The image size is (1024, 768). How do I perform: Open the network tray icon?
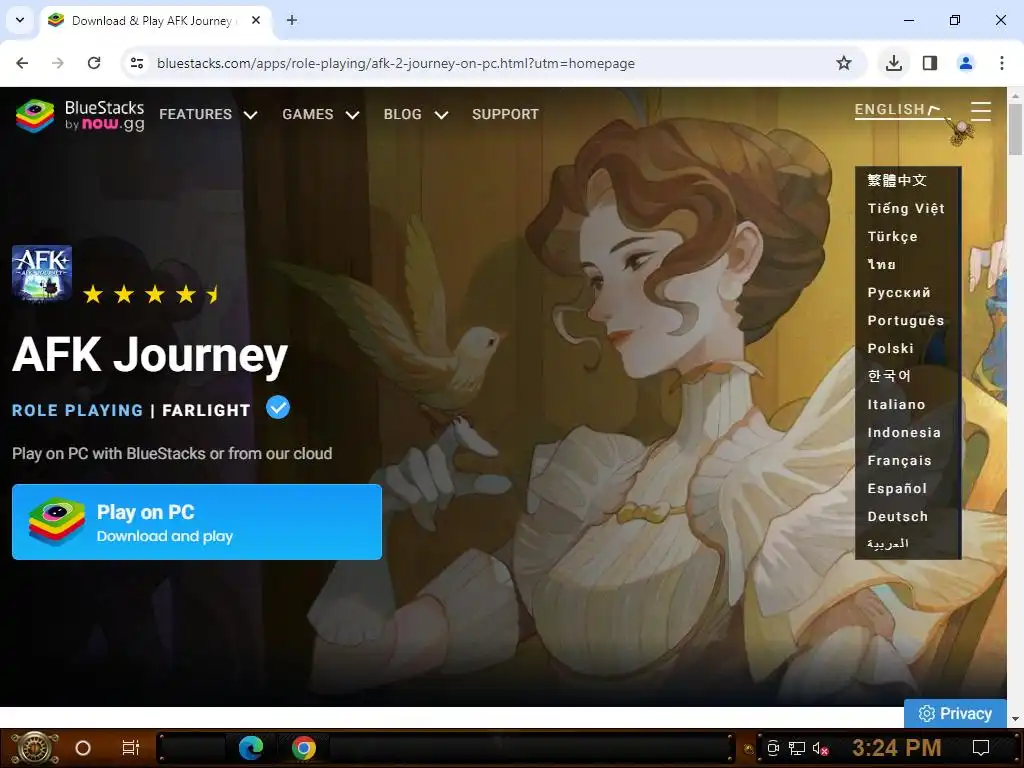(797, 748)
